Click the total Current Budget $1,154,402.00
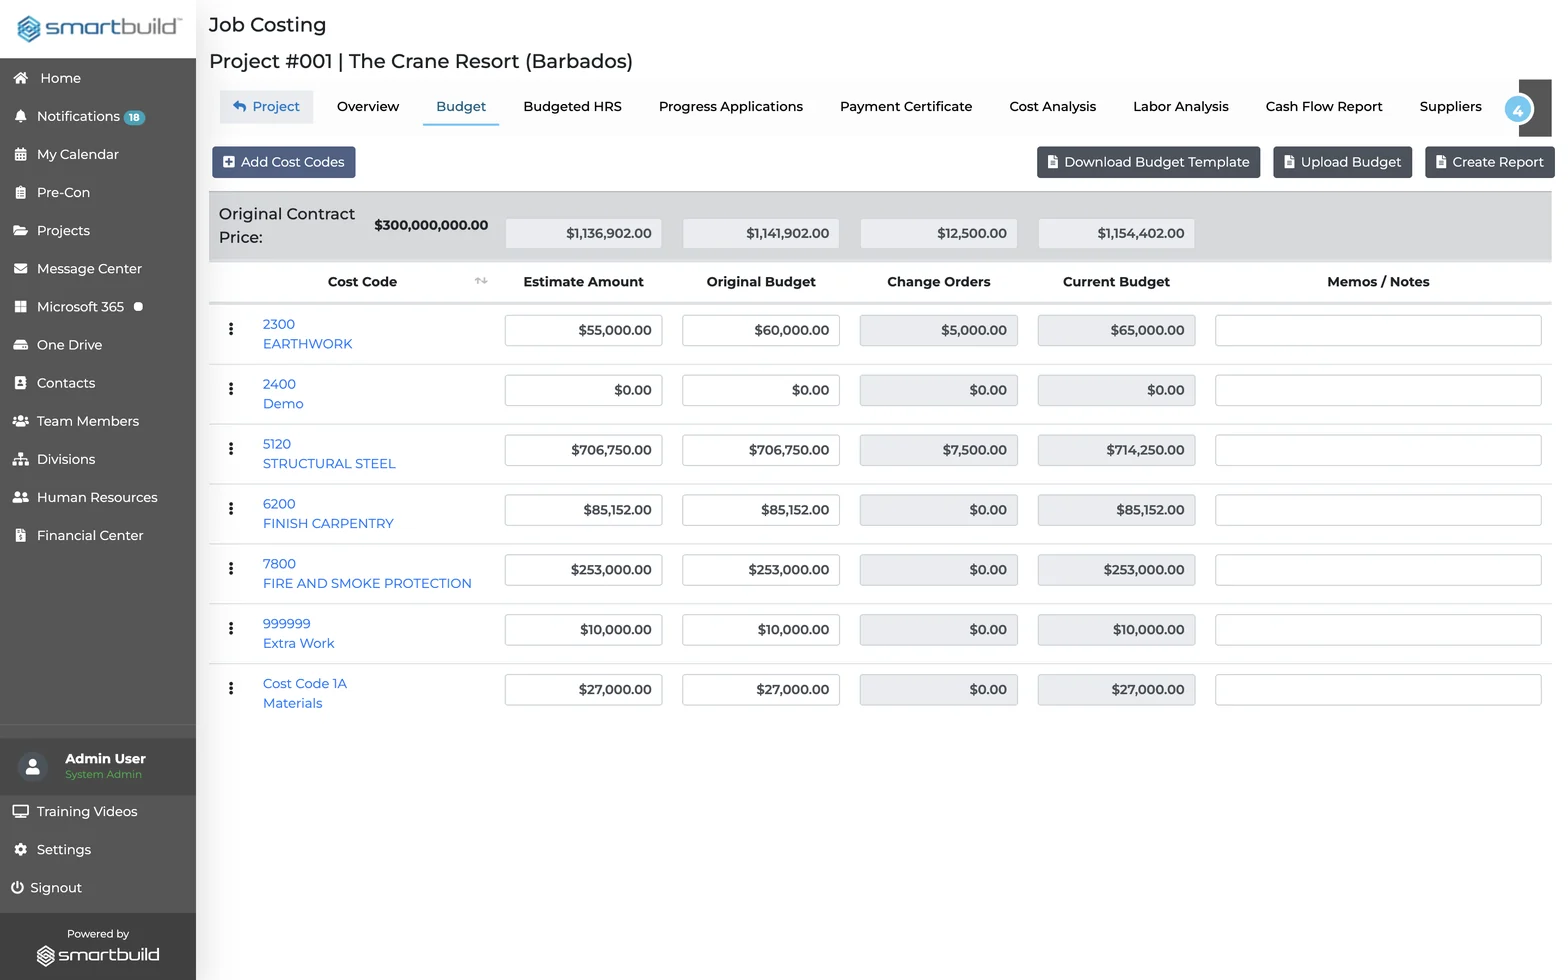This screenshot has width=1568, height=980. [1116, 233]
